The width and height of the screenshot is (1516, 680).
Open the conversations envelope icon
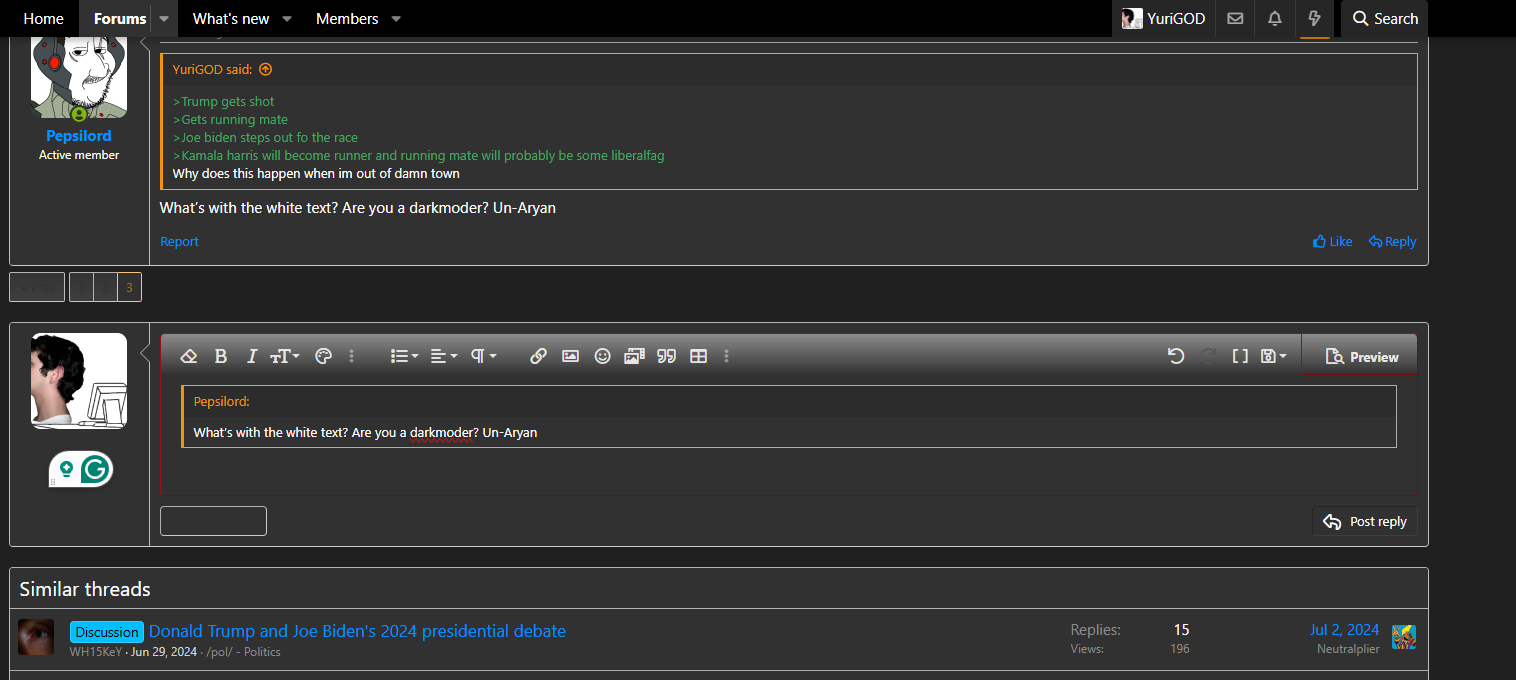coord(1235,19)
